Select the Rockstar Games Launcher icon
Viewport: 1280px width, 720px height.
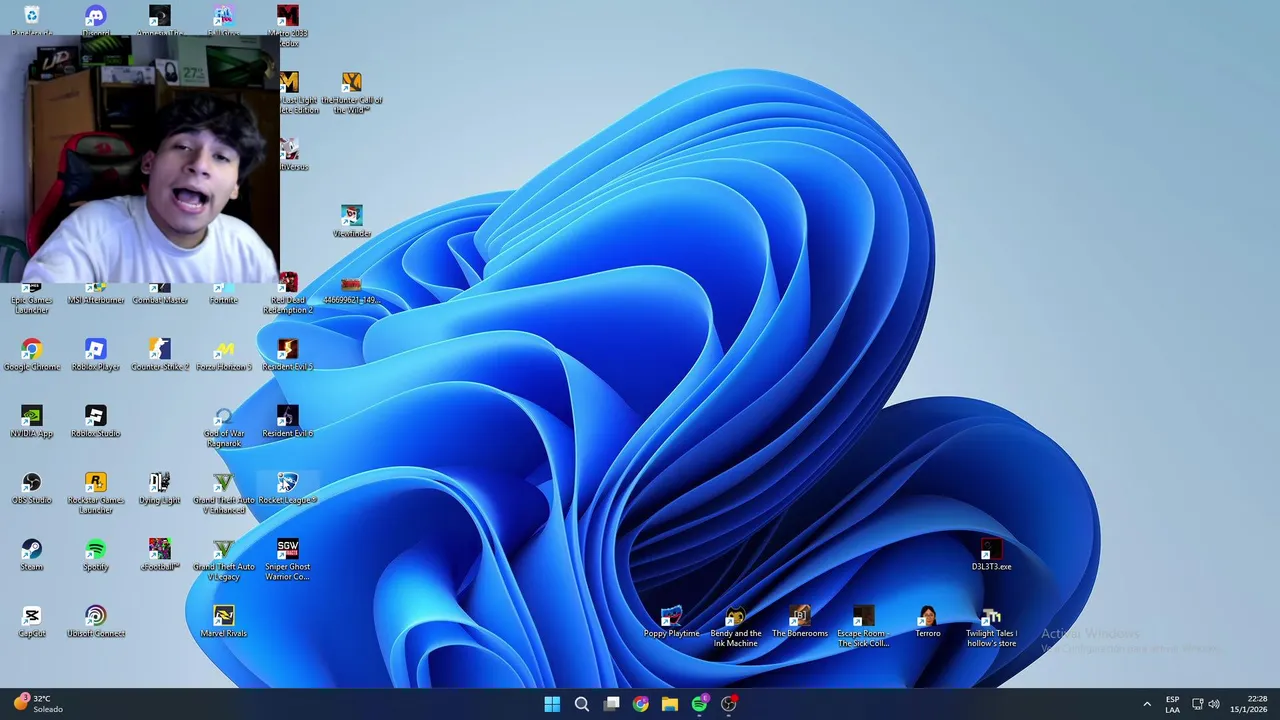(x=95, y=494)
